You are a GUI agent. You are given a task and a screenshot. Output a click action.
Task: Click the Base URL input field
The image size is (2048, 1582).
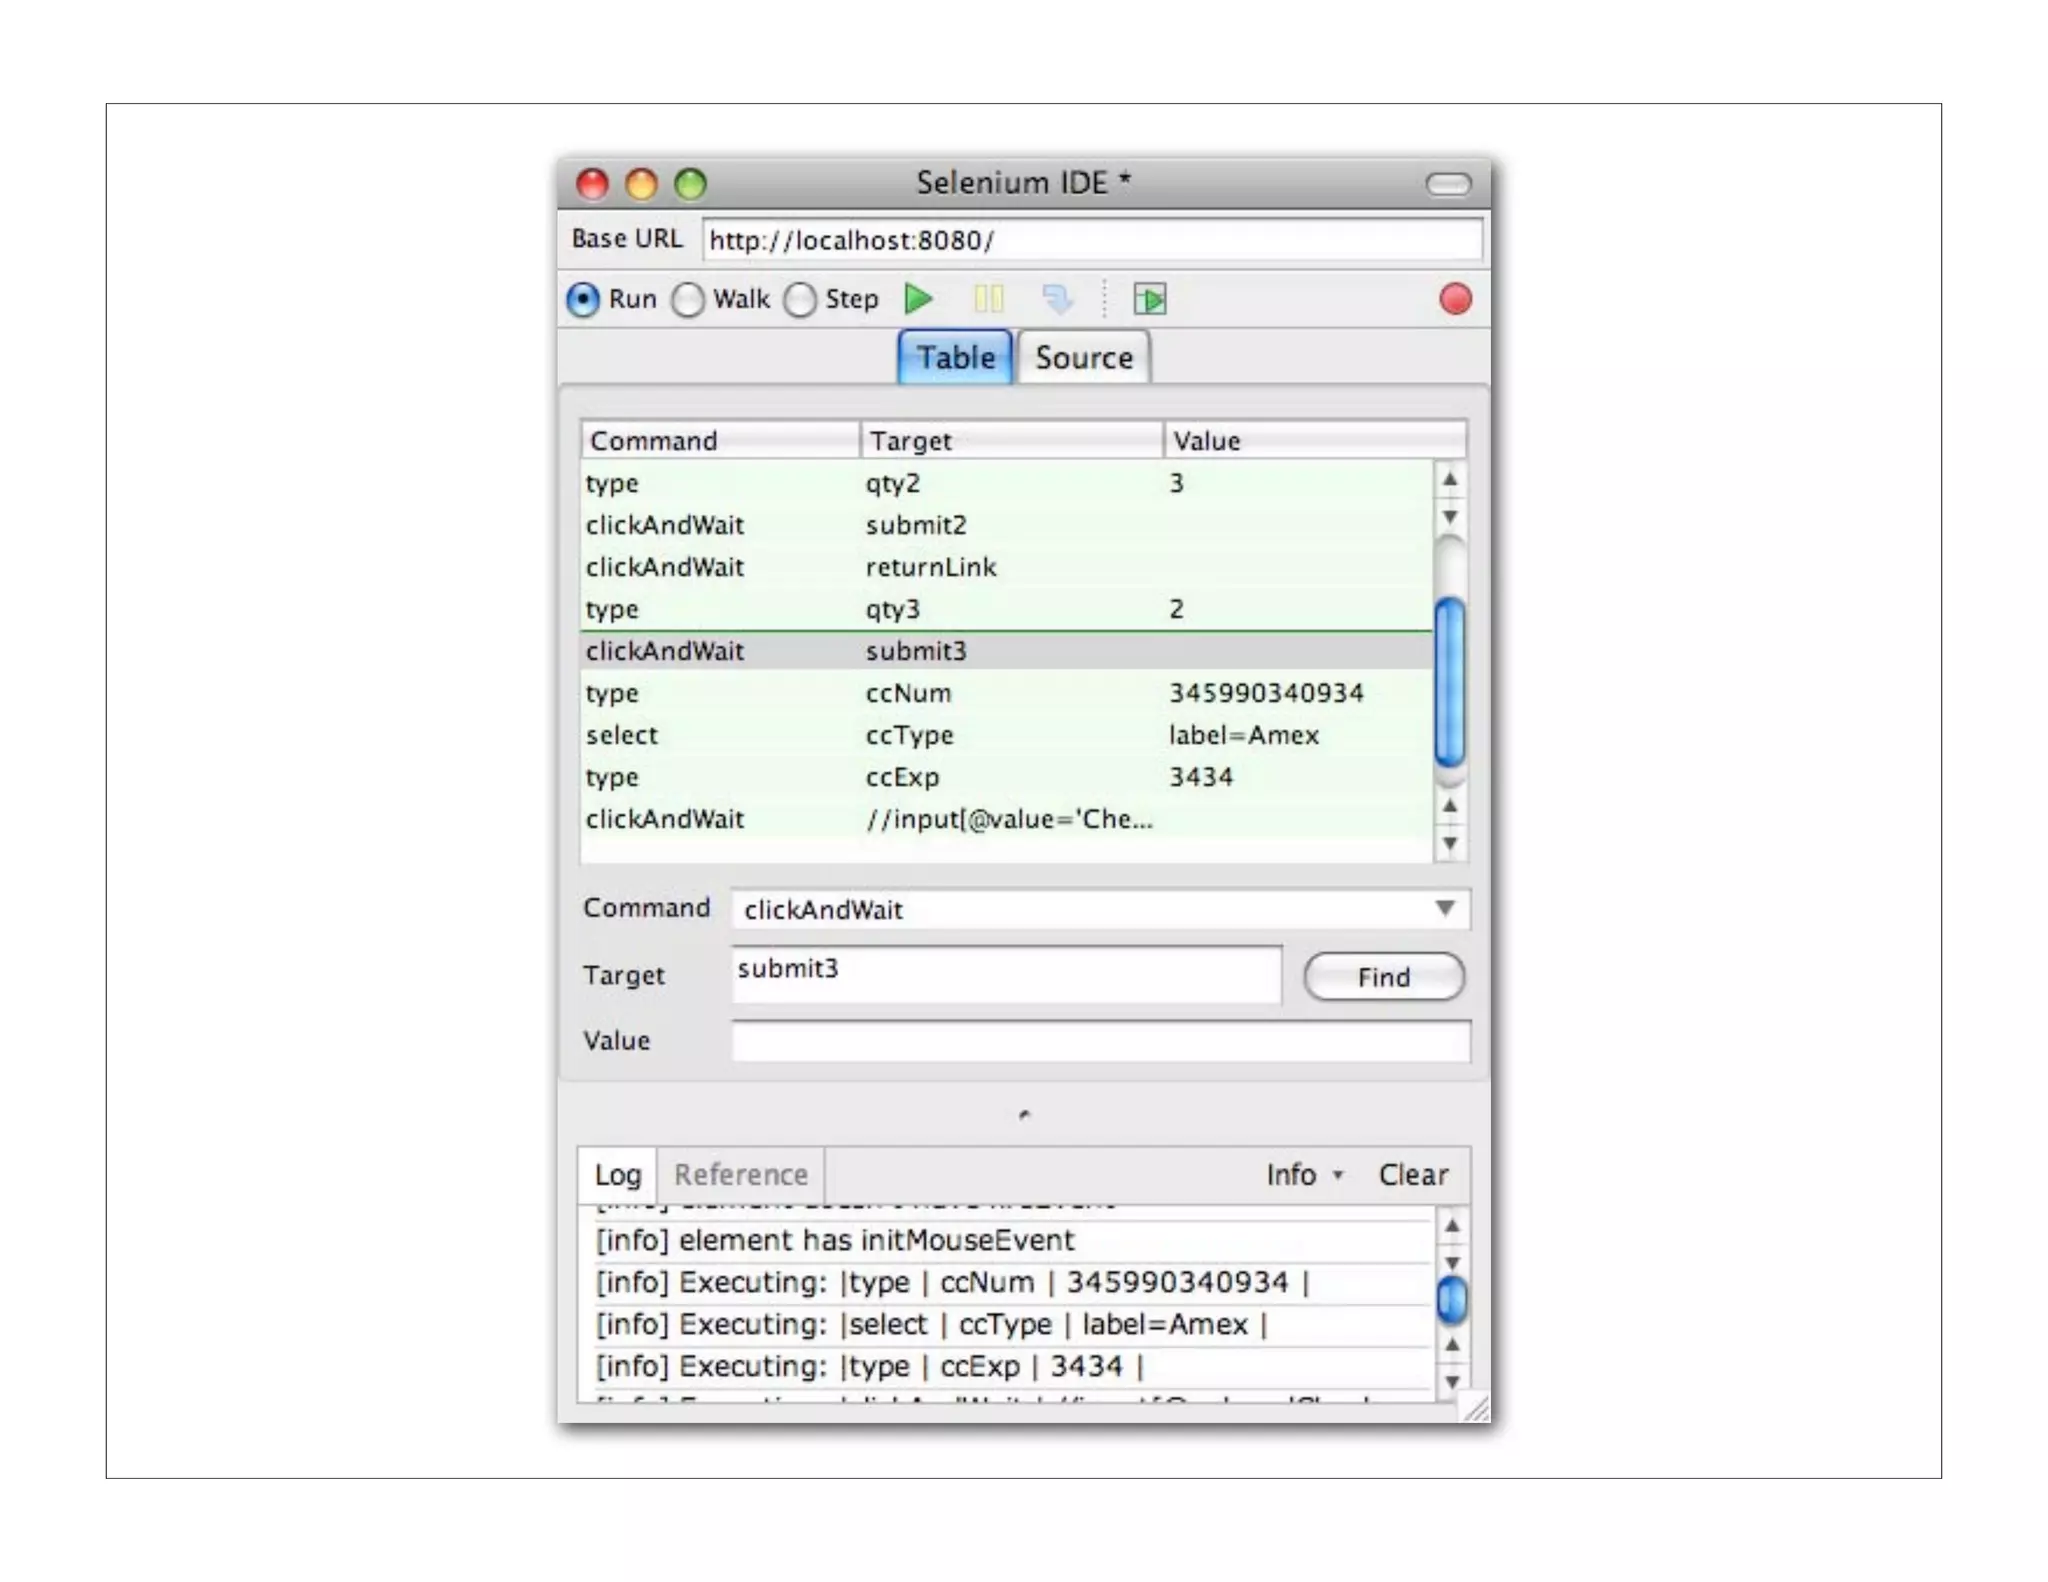tap(1090, 241)
